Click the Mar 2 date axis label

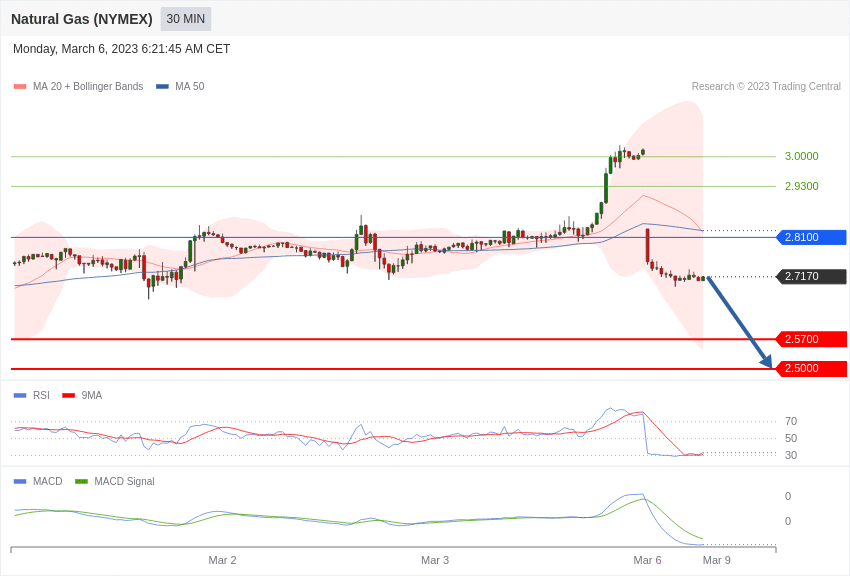click(x=222, y=560)
